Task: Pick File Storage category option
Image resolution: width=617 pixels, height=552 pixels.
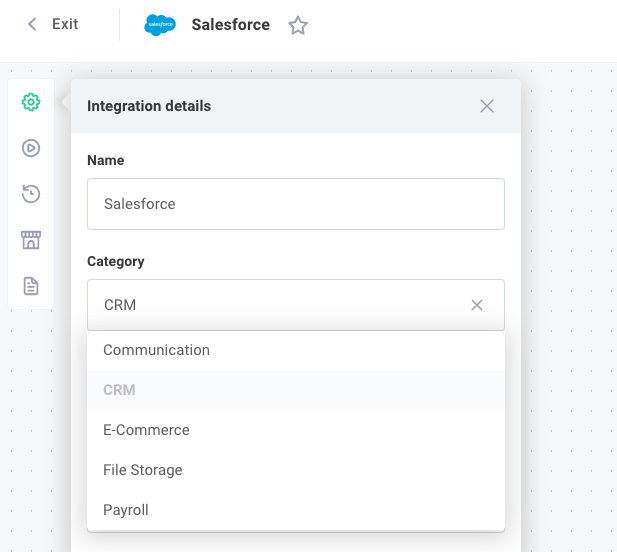Action: click(x=142, y=470)
